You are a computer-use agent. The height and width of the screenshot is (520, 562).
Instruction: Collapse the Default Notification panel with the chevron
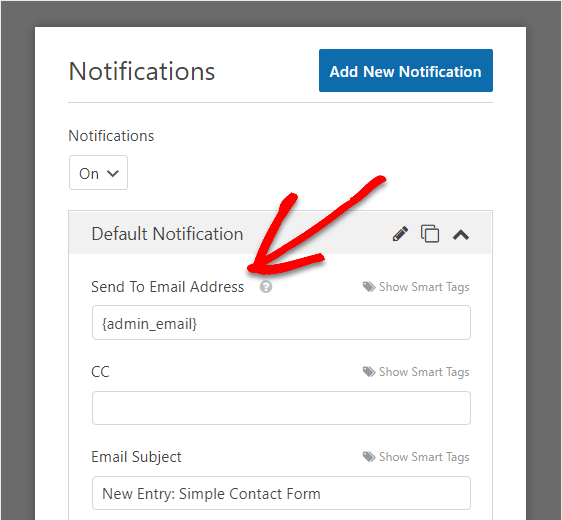[461, 235]
